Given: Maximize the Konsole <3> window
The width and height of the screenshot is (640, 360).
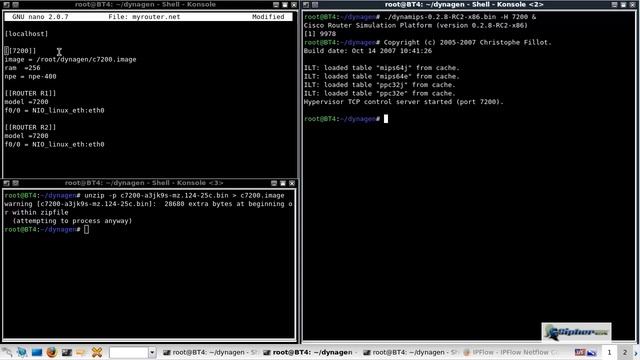Looking at the screenshot, I should click(283, 183).
